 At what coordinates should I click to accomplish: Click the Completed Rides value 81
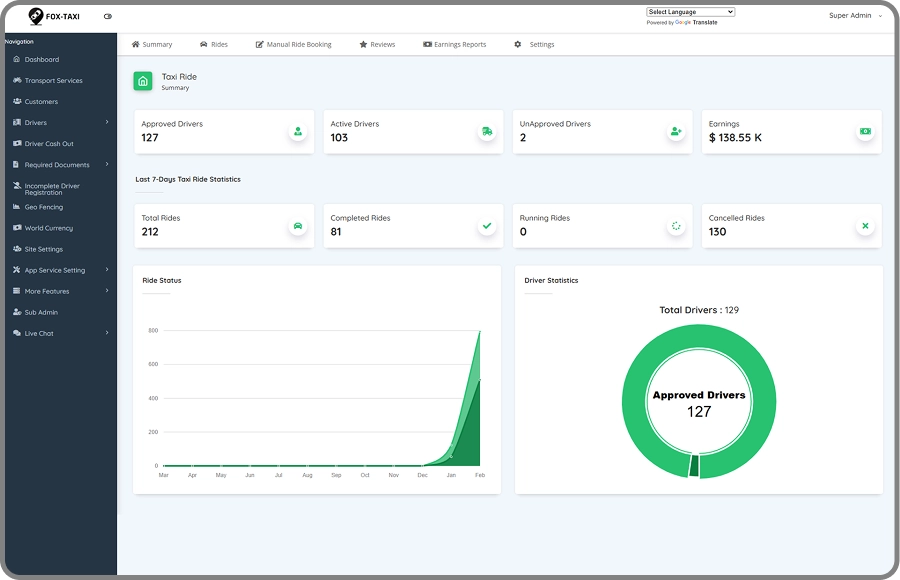click(x=336, y=231)
